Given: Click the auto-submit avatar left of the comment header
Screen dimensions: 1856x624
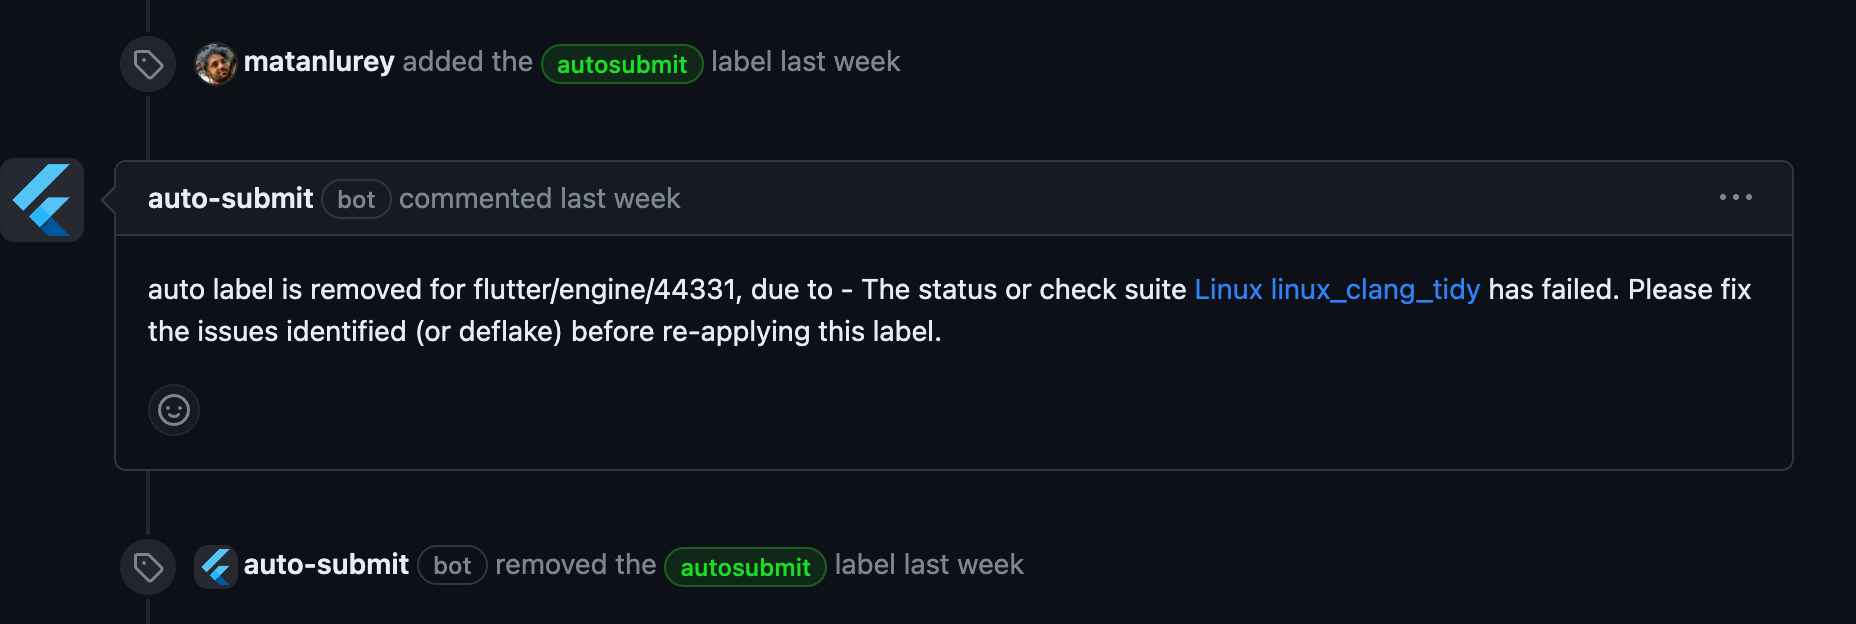Looking at the screenshot, I should (42, 199).
